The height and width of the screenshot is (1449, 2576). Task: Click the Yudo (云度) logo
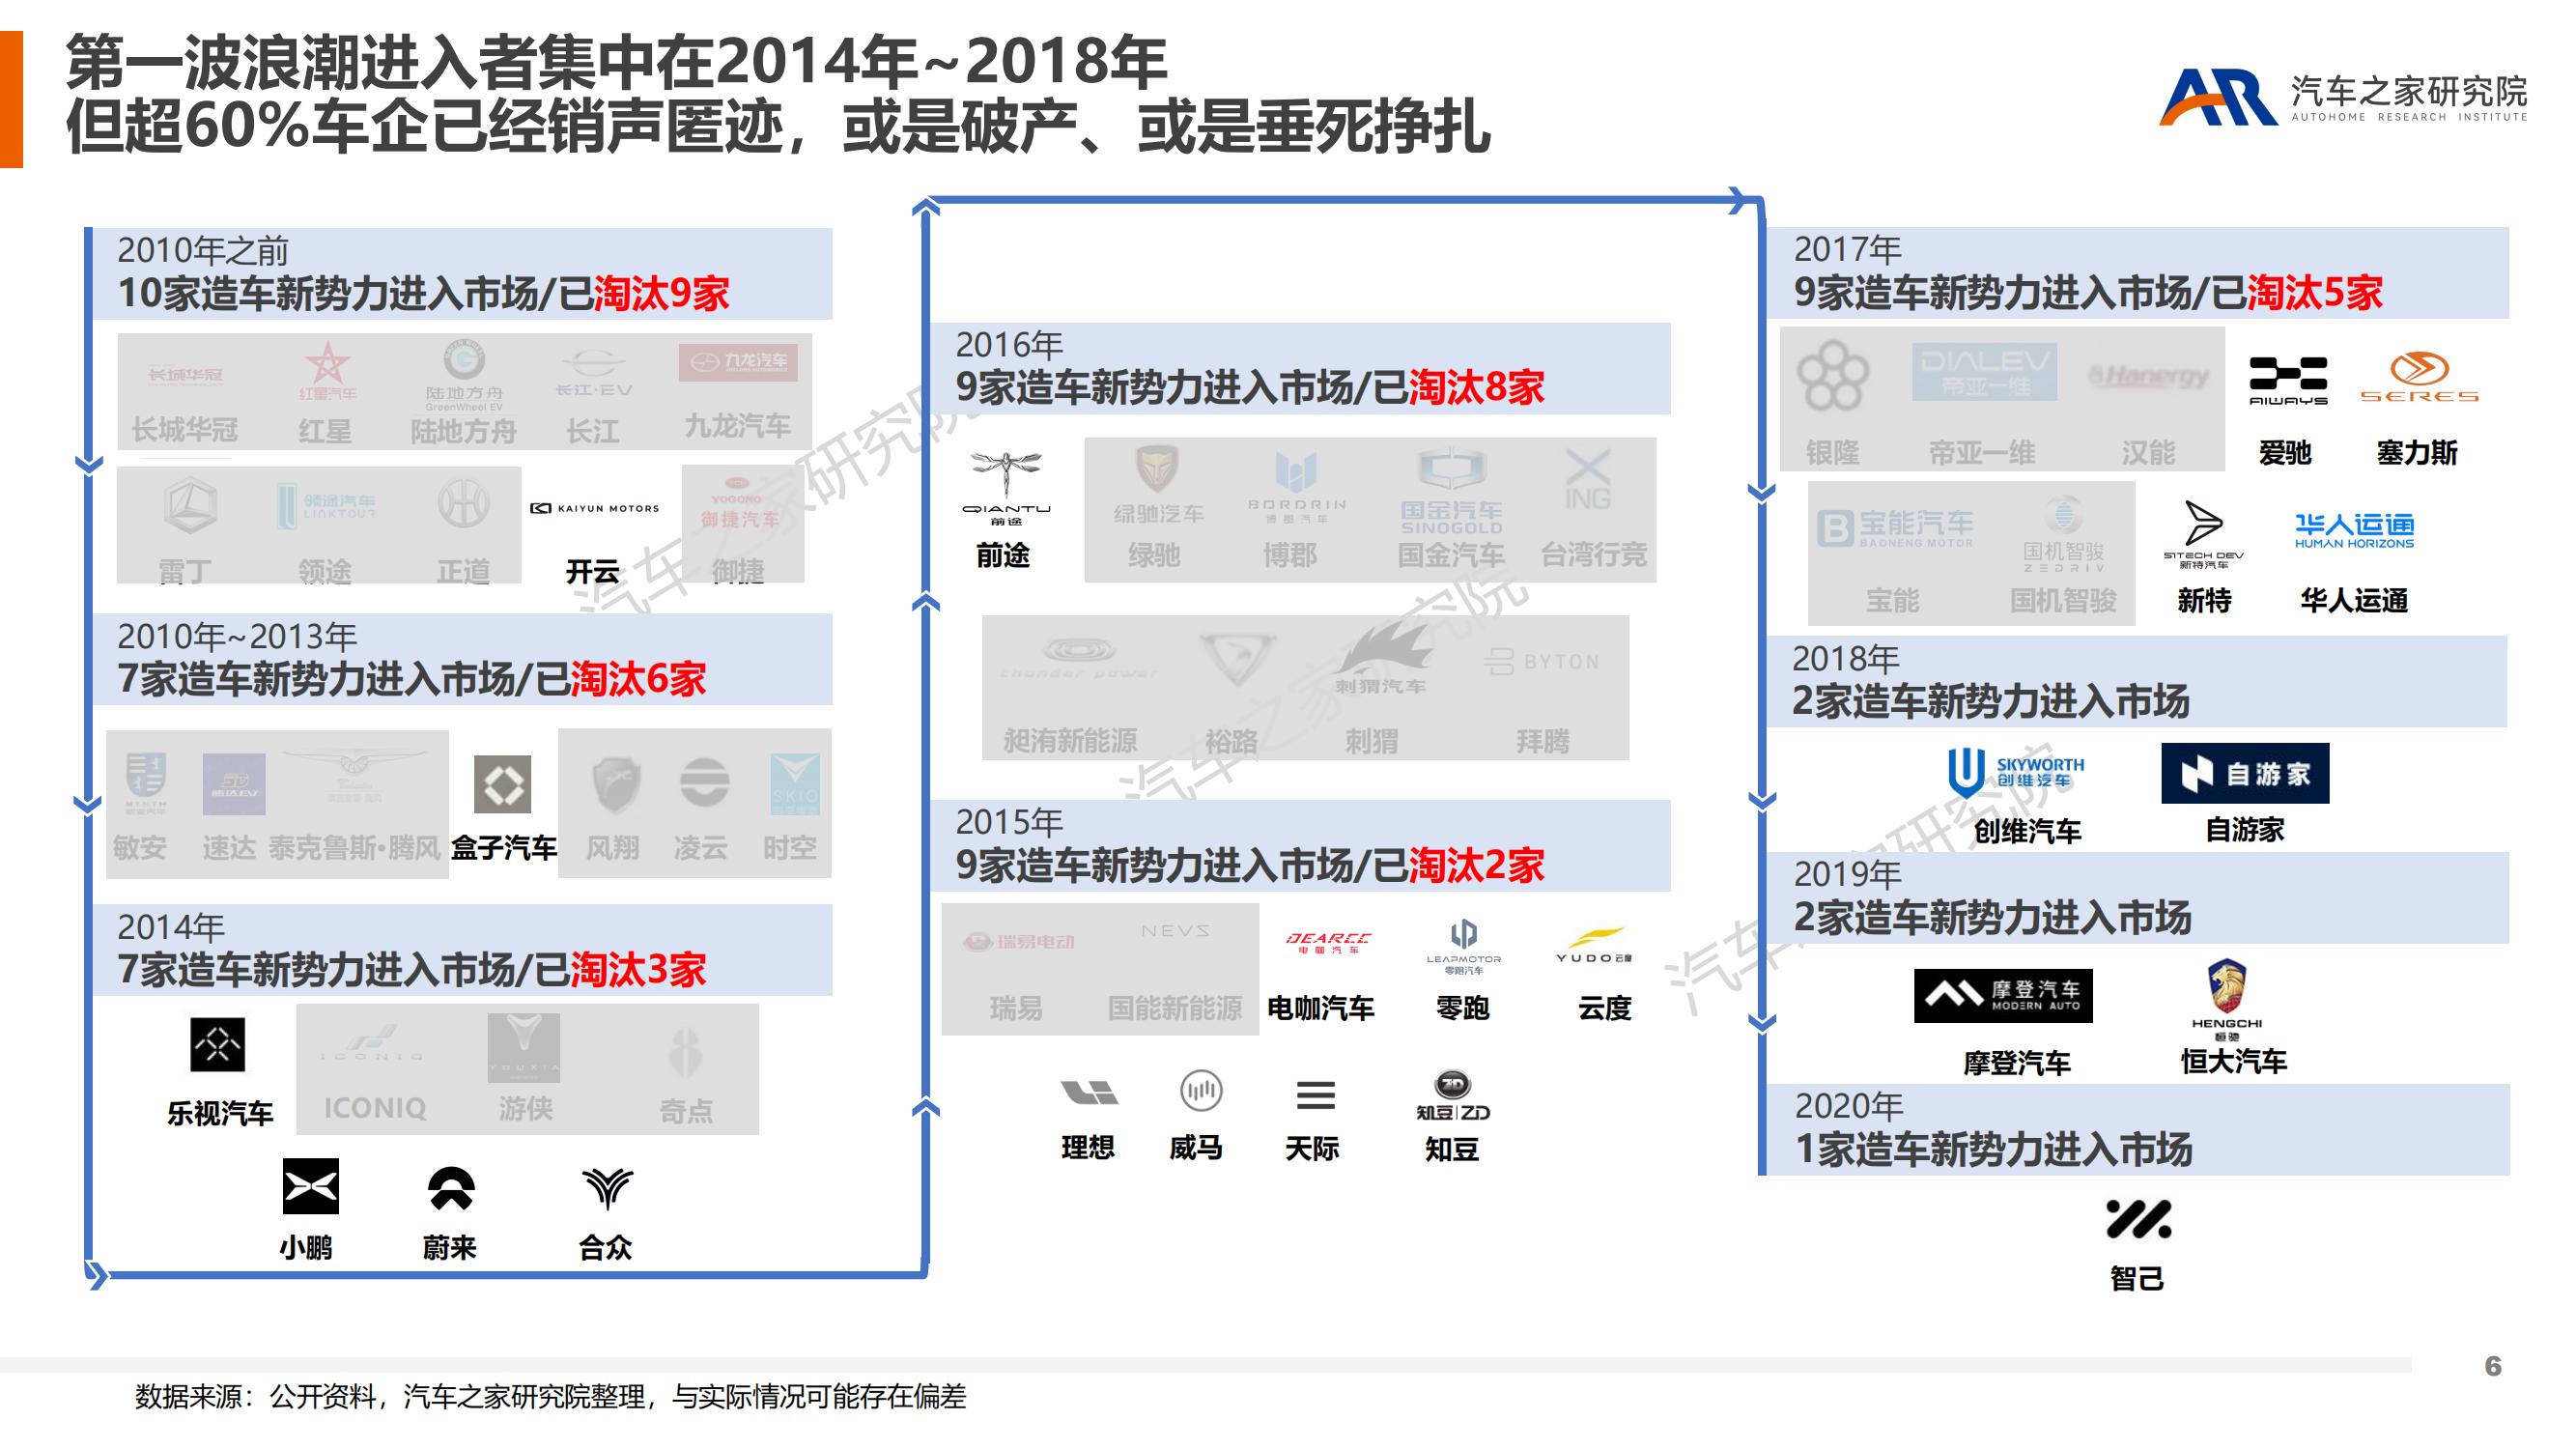1594,945
